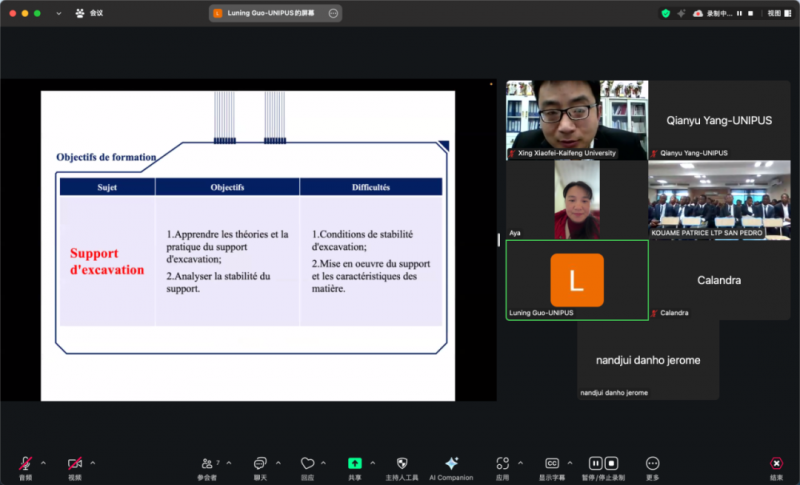Open the Apps icon in toolbar
Viewport: 800px width, 485px height.
pyautogui.click(x=502, y=464)
